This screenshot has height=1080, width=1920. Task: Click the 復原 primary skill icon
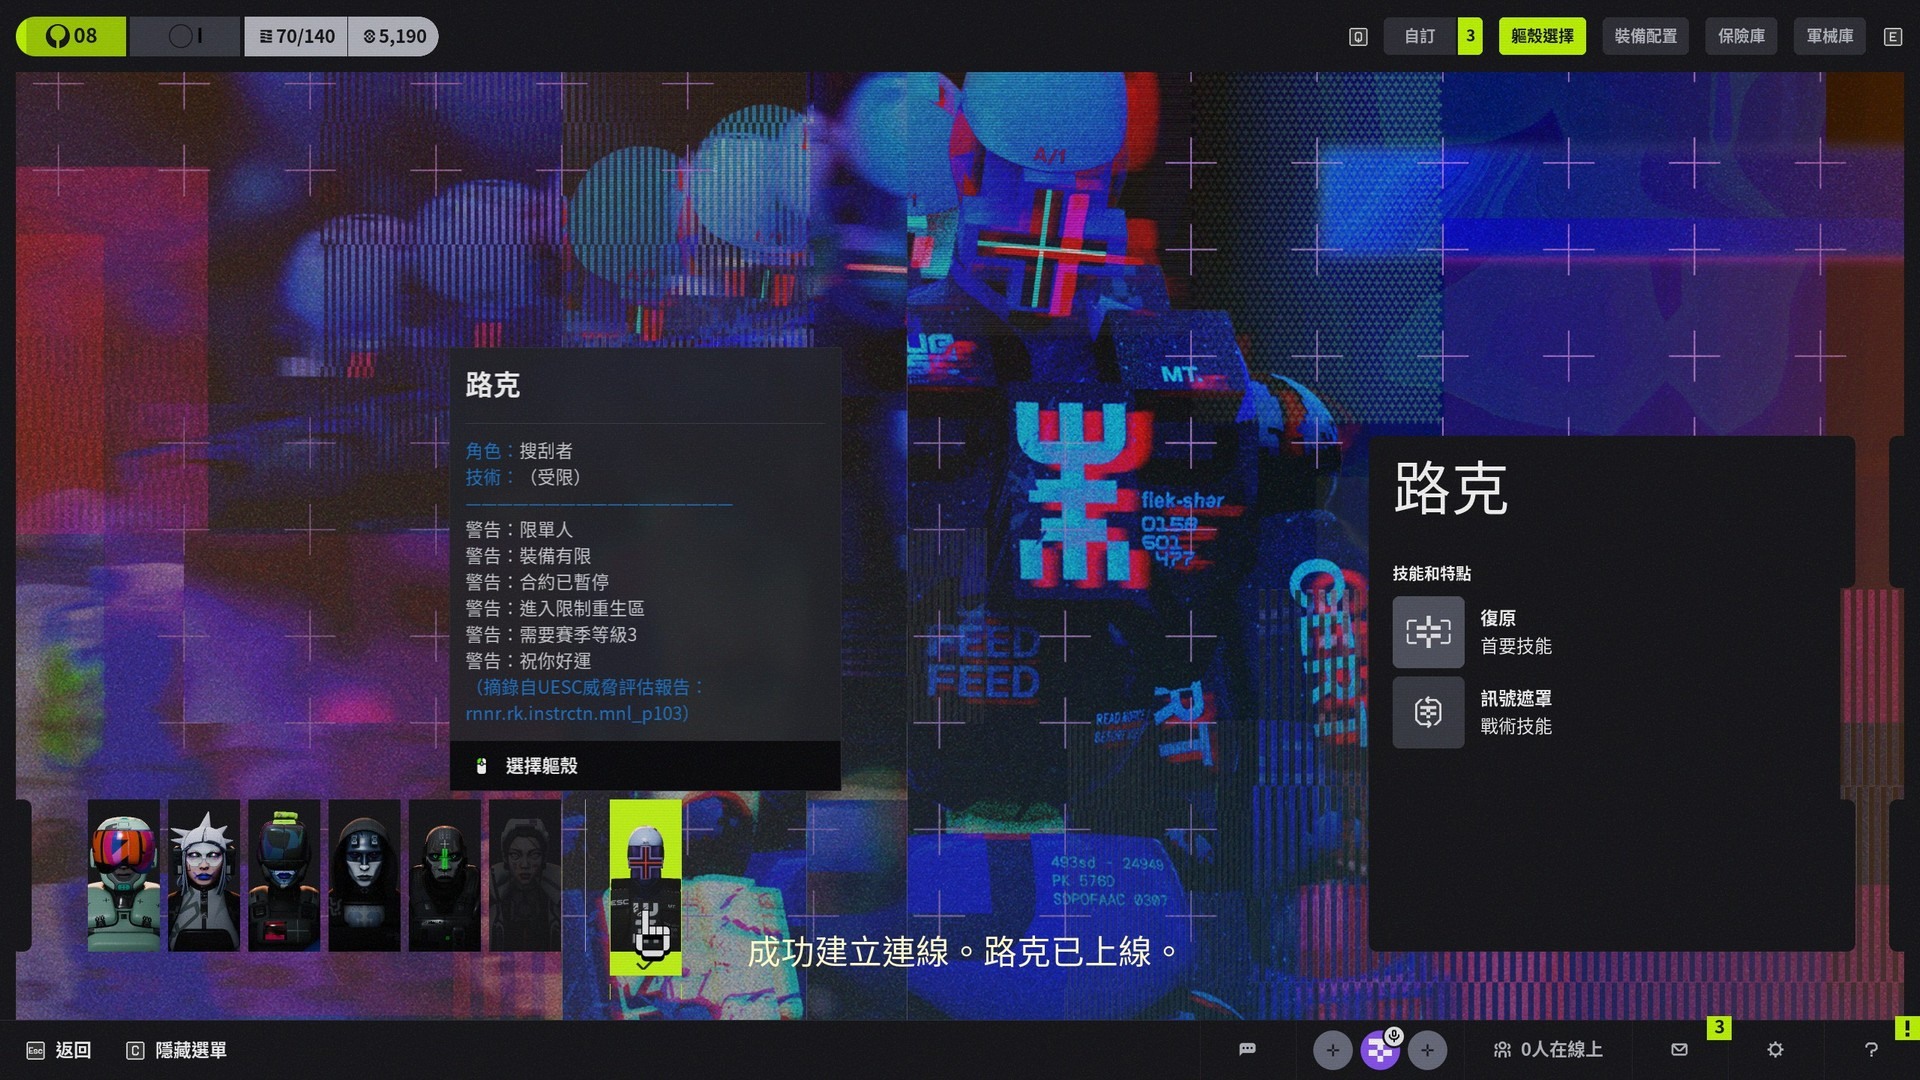[1427, 632]
